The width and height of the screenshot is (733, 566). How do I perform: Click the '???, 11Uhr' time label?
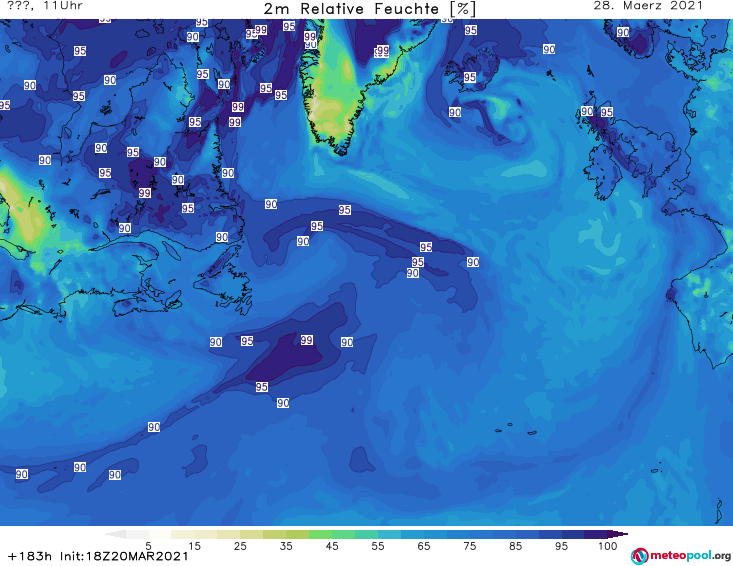click(45, 6)
